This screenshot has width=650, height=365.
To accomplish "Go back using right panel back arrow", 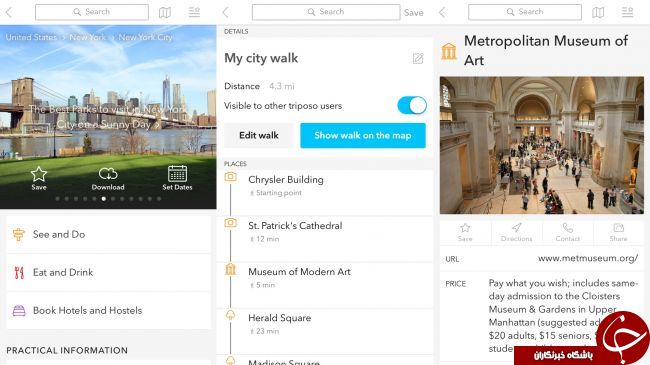I will coord(442,12).
